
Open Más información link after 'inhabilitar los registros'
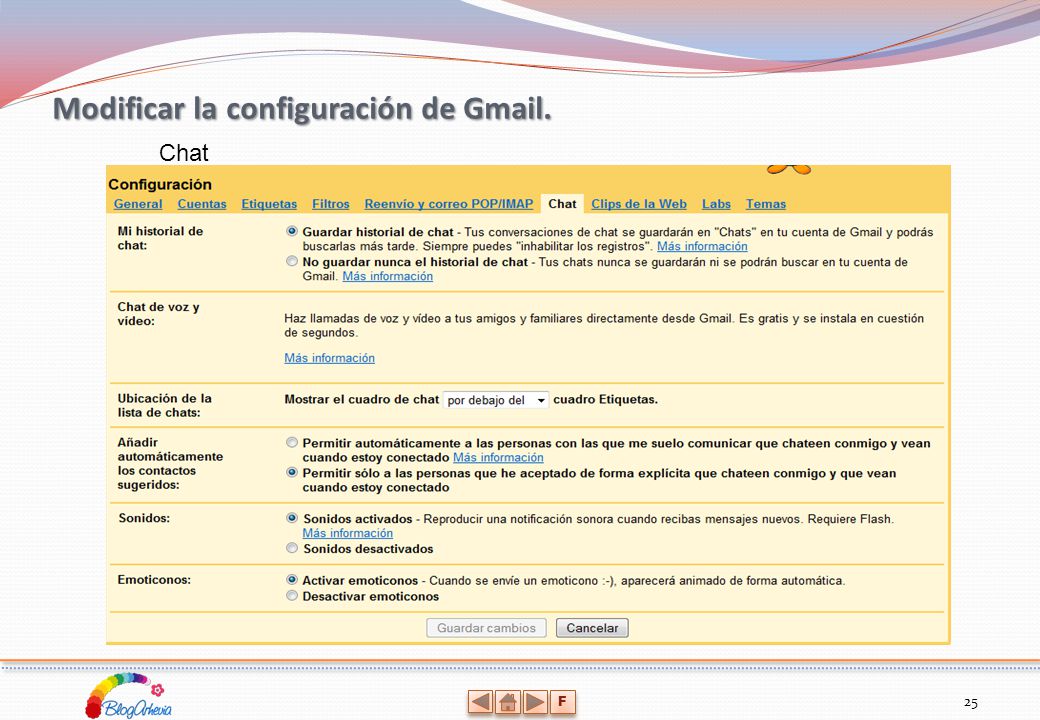pos(702,246)
